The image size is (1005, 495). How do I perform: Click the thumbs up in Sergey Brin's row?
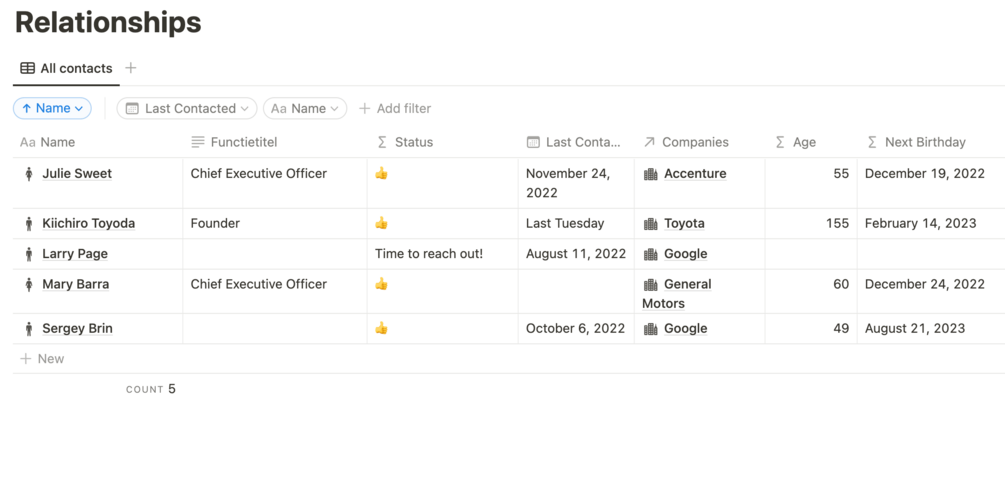[x=381, y=328]
